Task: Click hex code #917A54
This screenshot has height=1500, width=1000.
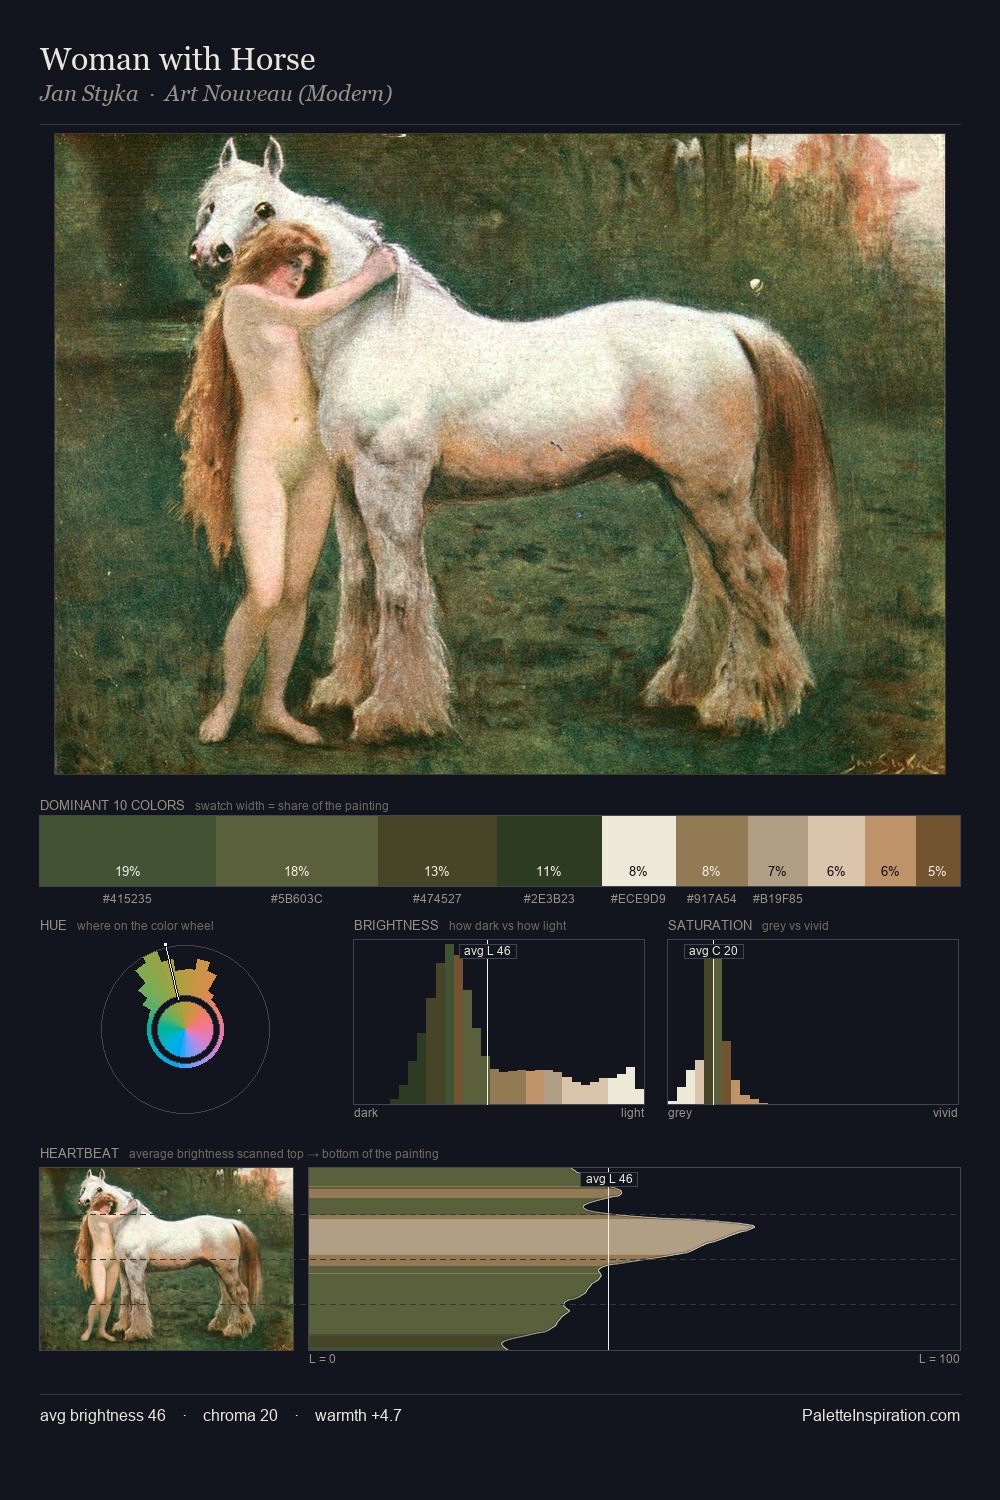Action: click(711, 899)
